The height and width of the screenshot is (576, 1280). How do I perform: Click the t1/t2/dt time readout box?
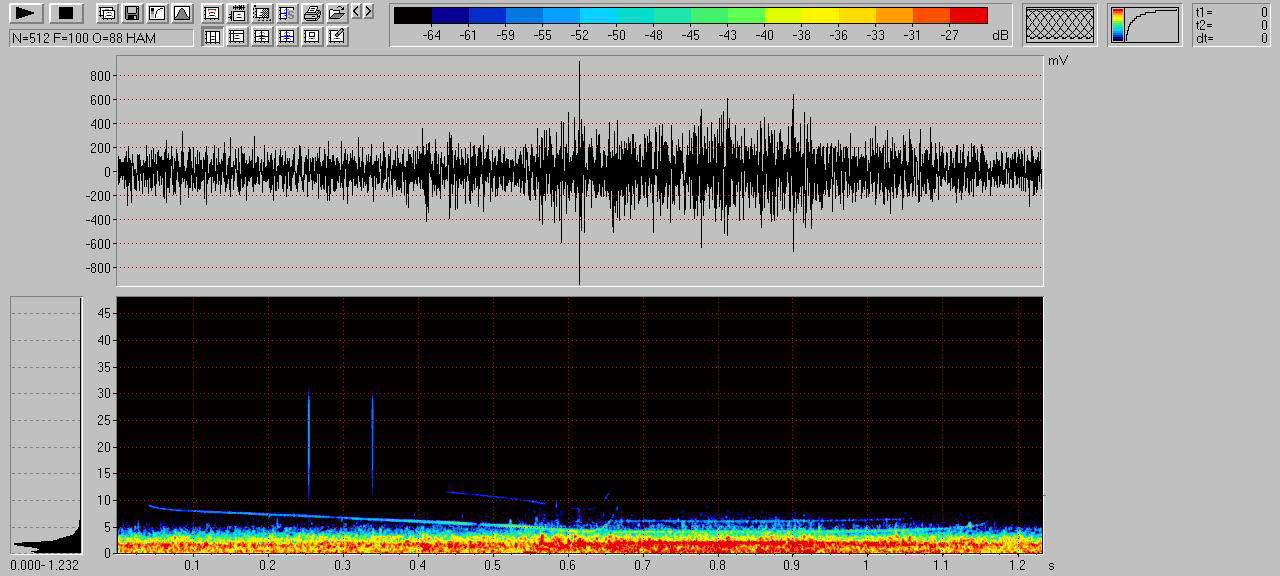pyautogui.click(x=1231, y=25)
